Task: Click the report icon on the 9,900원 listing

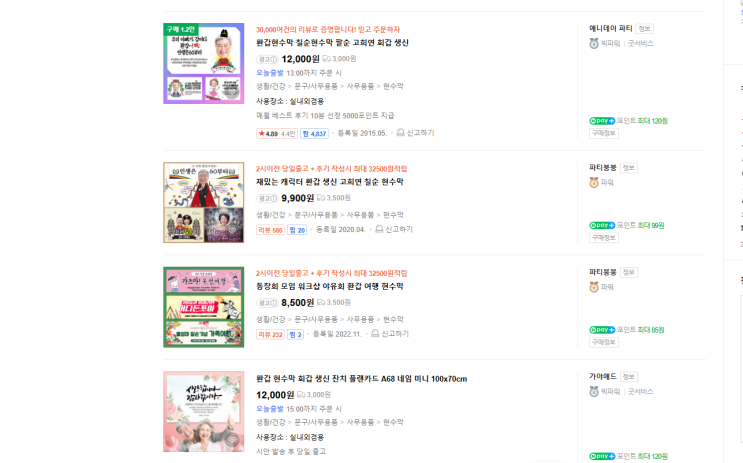Action: 379,229
